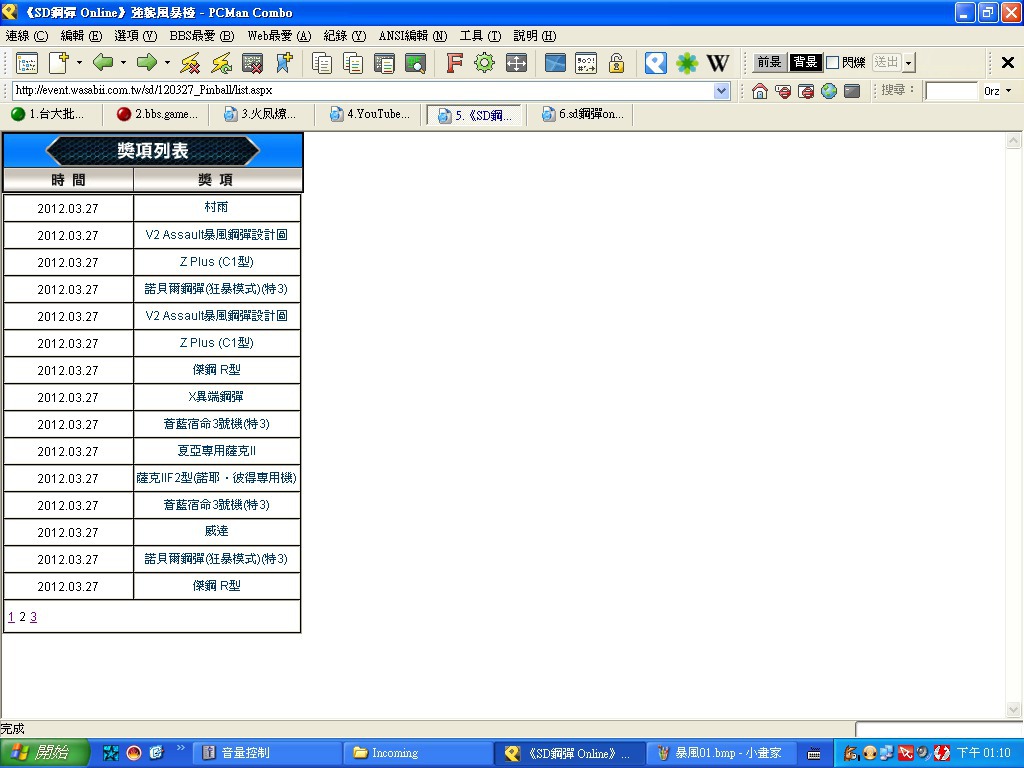
Task: Click the 搜尋 search input field
Action: click(x=950, y=91)
